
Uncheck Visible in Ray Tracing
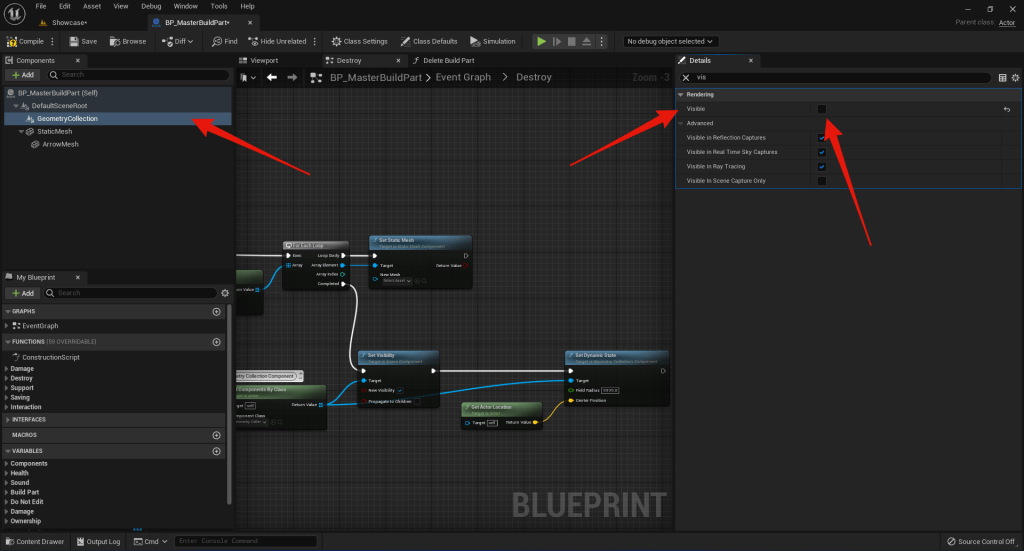(821, 166)
